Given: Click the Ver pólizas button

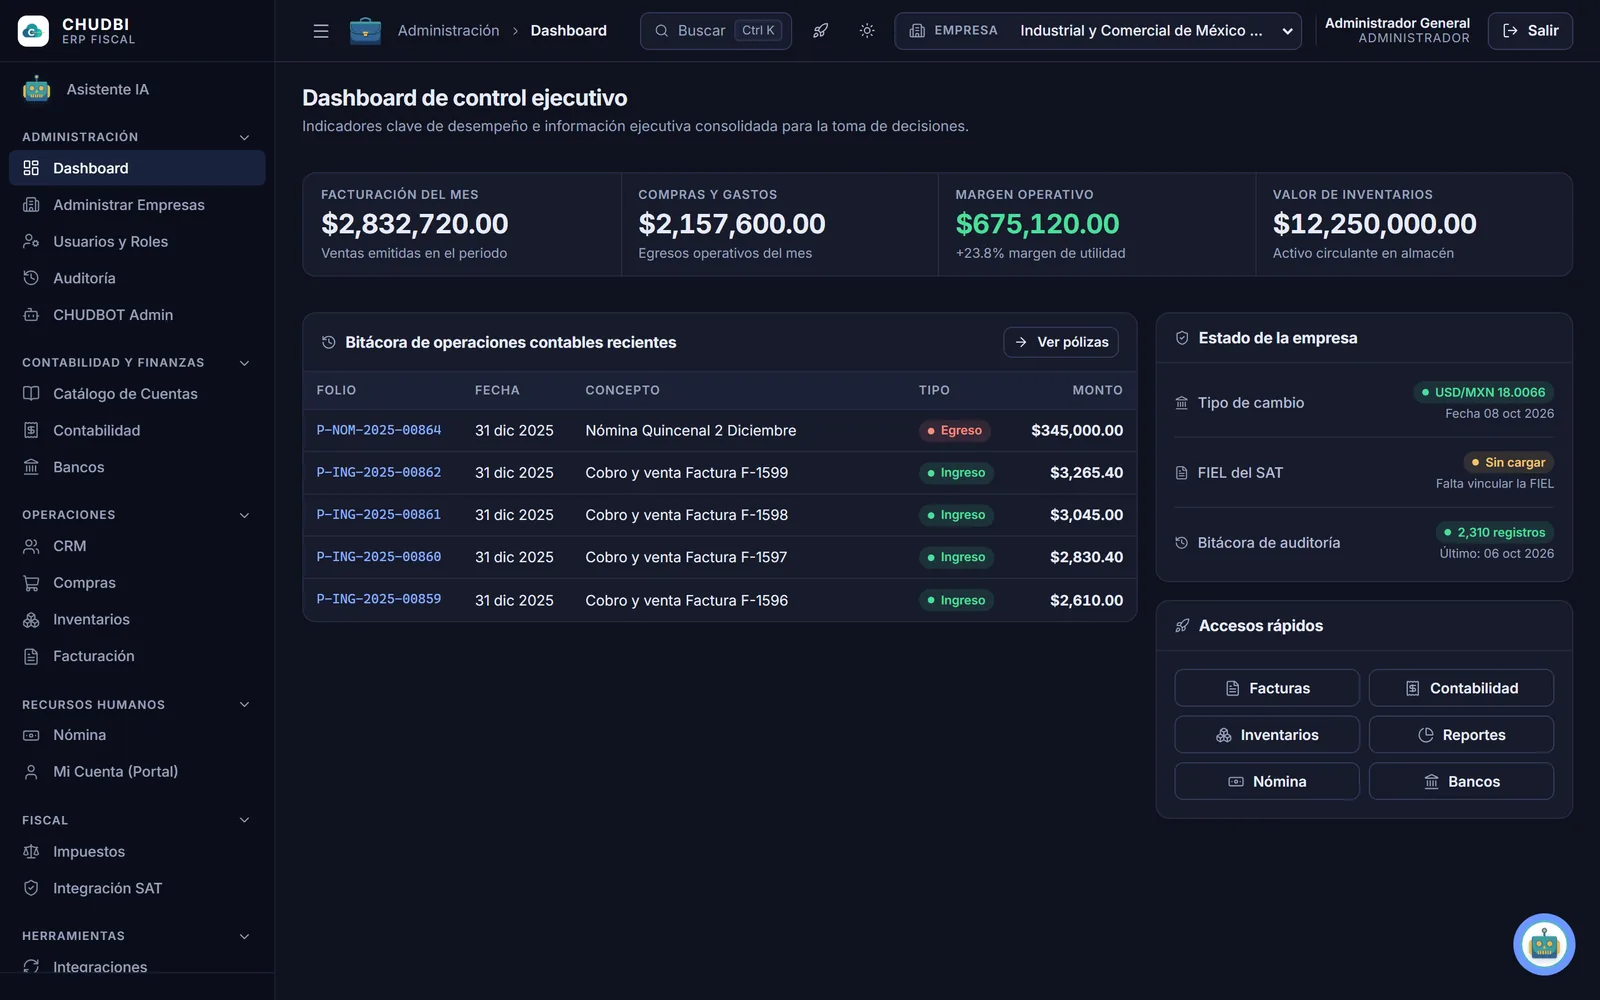Looking at the screenshot, I should (x=1061, y=342).
